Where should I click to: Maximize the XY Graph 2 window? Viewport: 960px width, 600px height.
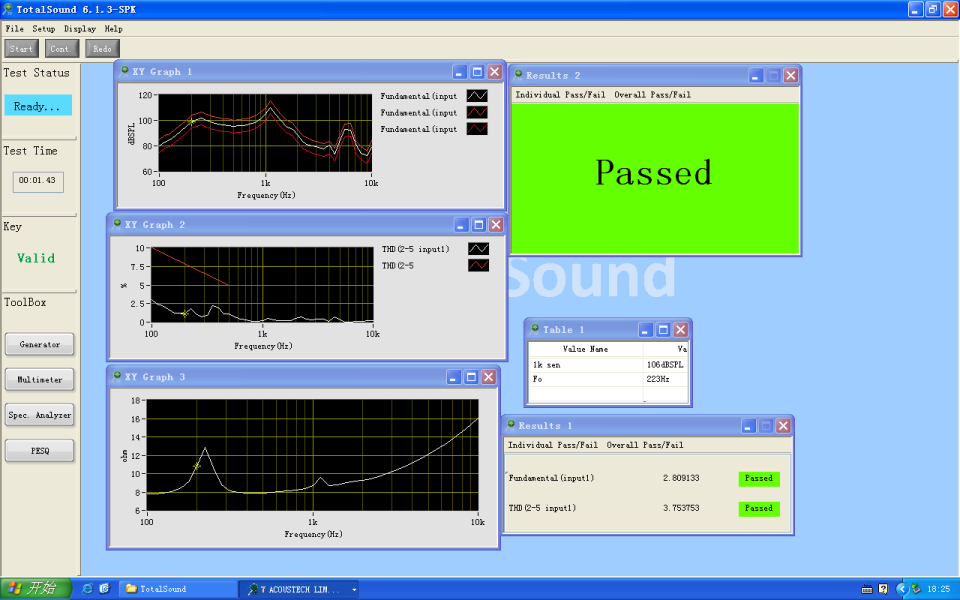click(x=478, y=225)
